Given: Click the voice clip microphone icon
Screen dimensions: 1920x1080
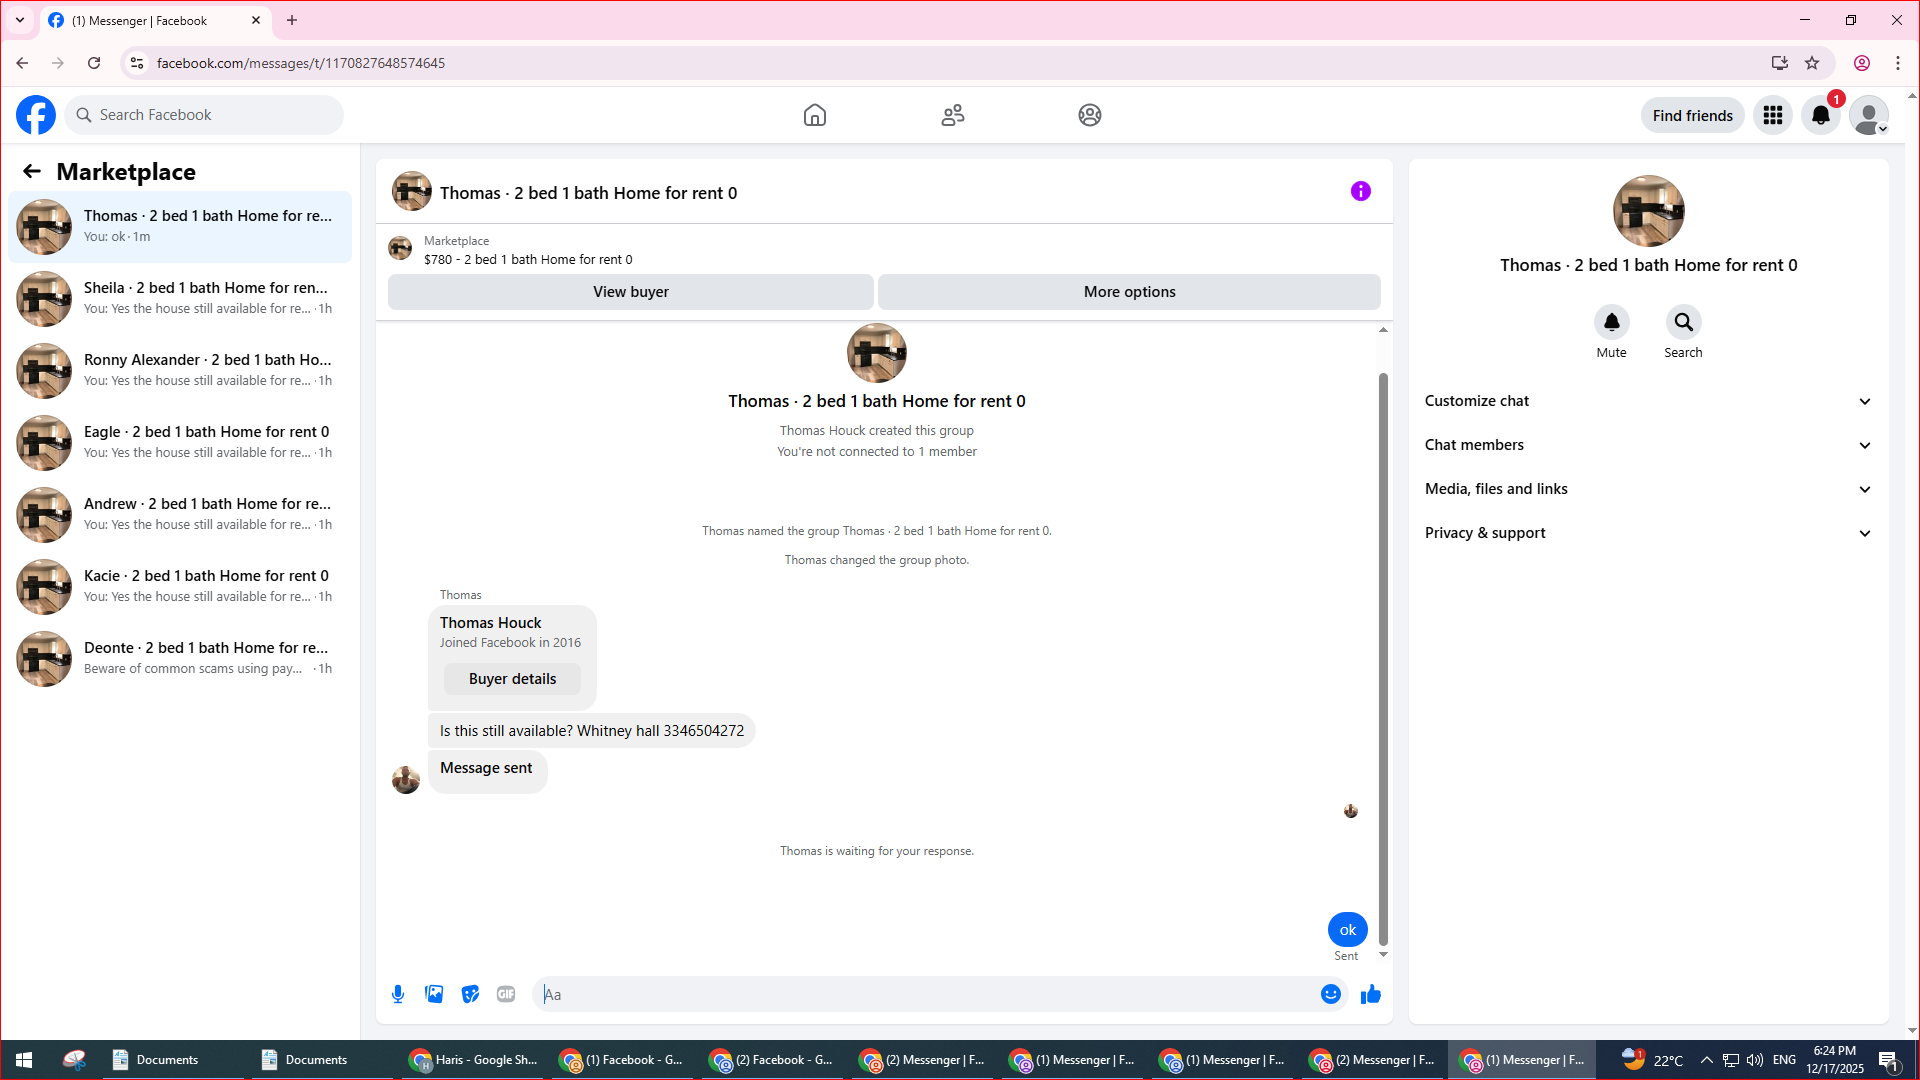Looking at the screenshot, I should pyautogui.click(x=398, y=994).
